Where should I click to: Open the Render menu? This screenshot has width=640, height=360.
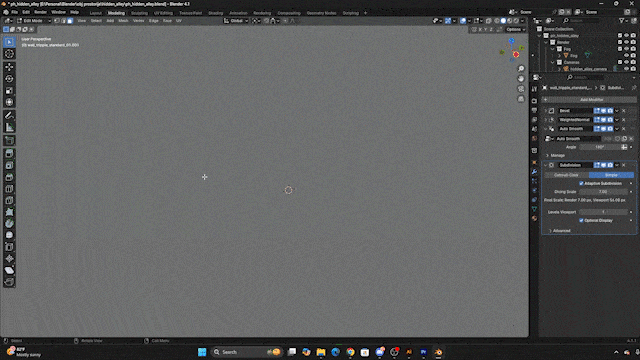pos(40,12)
